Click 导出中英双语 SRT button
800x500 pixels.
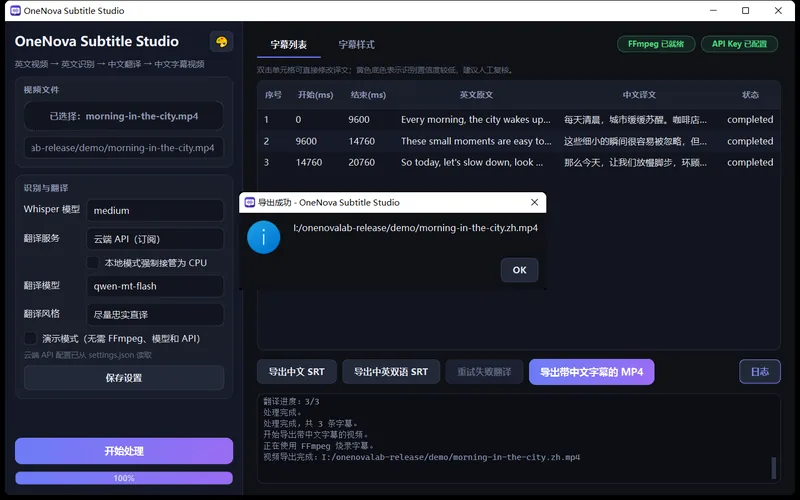(391, 372)
